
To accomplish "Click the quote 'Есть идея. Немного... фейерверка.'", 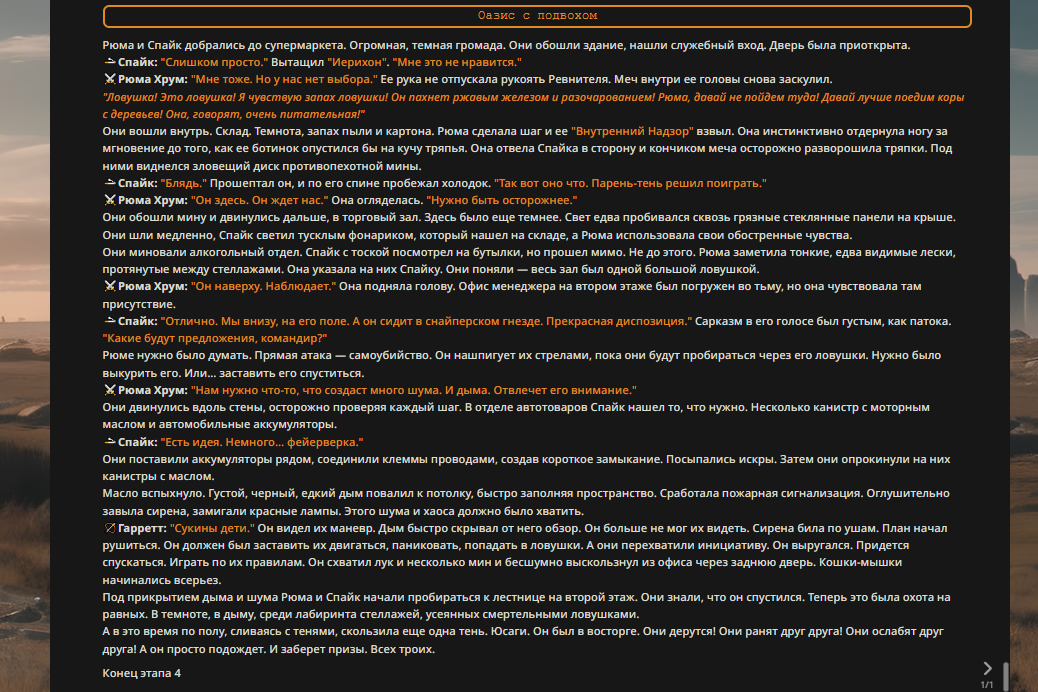I will pos(261,442).
